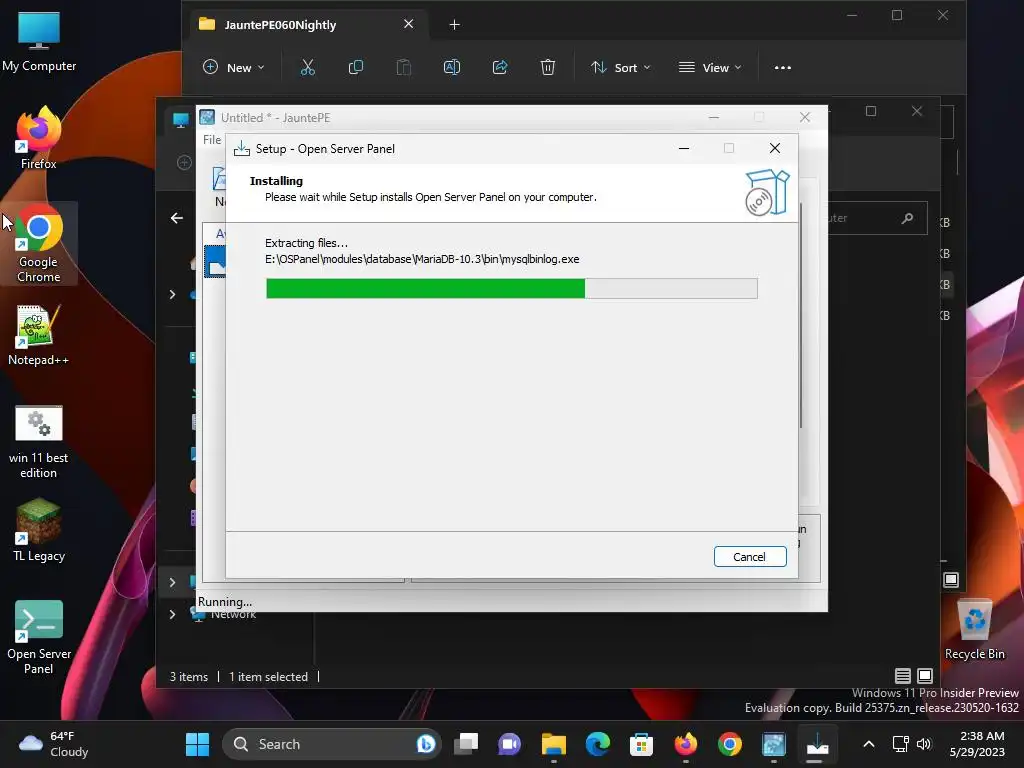
Task: Switch to JauntePE on the taskbar
Action: pyautogui.click(x=774, y=744)
